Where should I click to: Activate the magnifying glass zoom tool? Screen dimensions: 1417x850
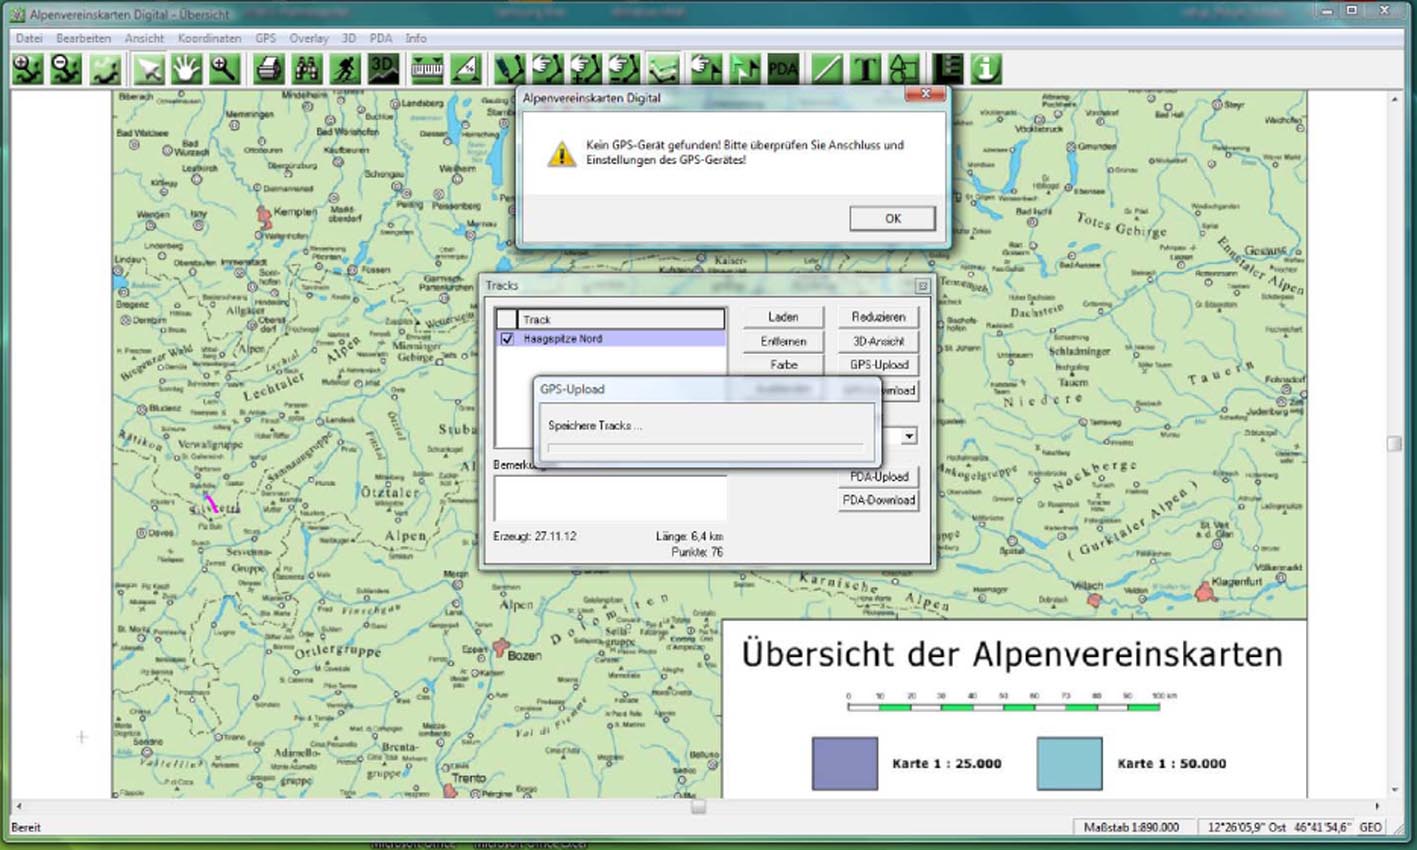[223, 69]
